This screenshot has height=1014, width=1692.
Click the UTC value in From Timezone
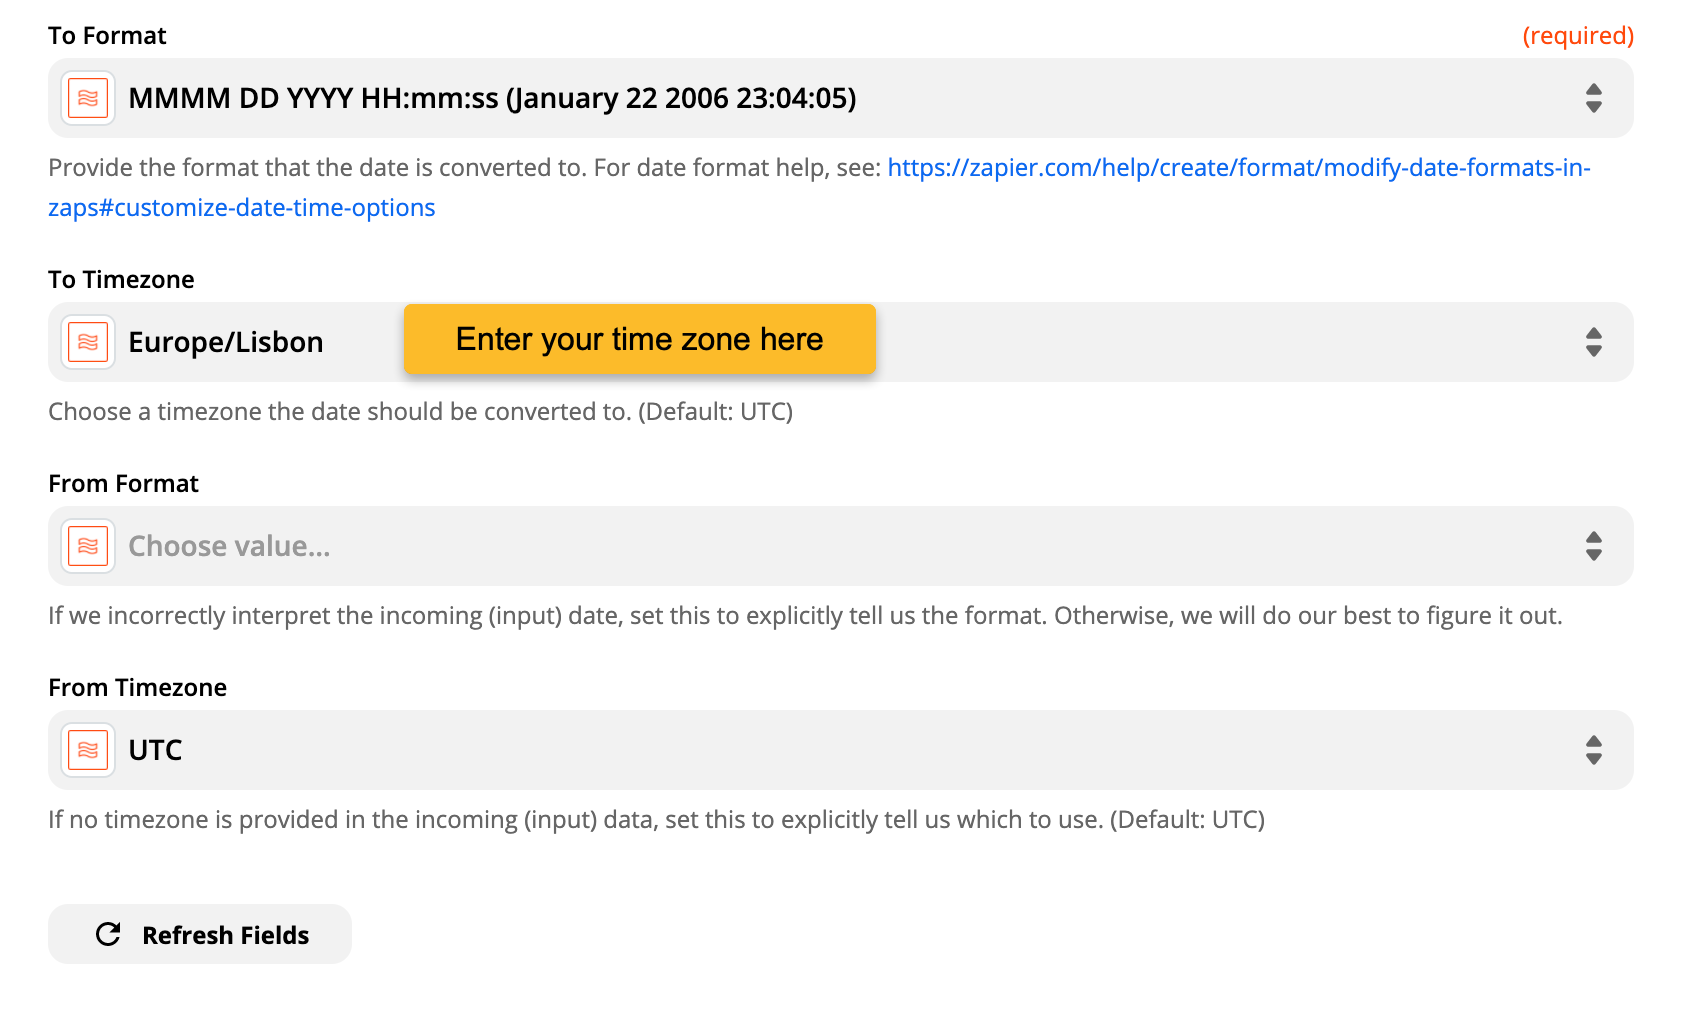point(156,750)
